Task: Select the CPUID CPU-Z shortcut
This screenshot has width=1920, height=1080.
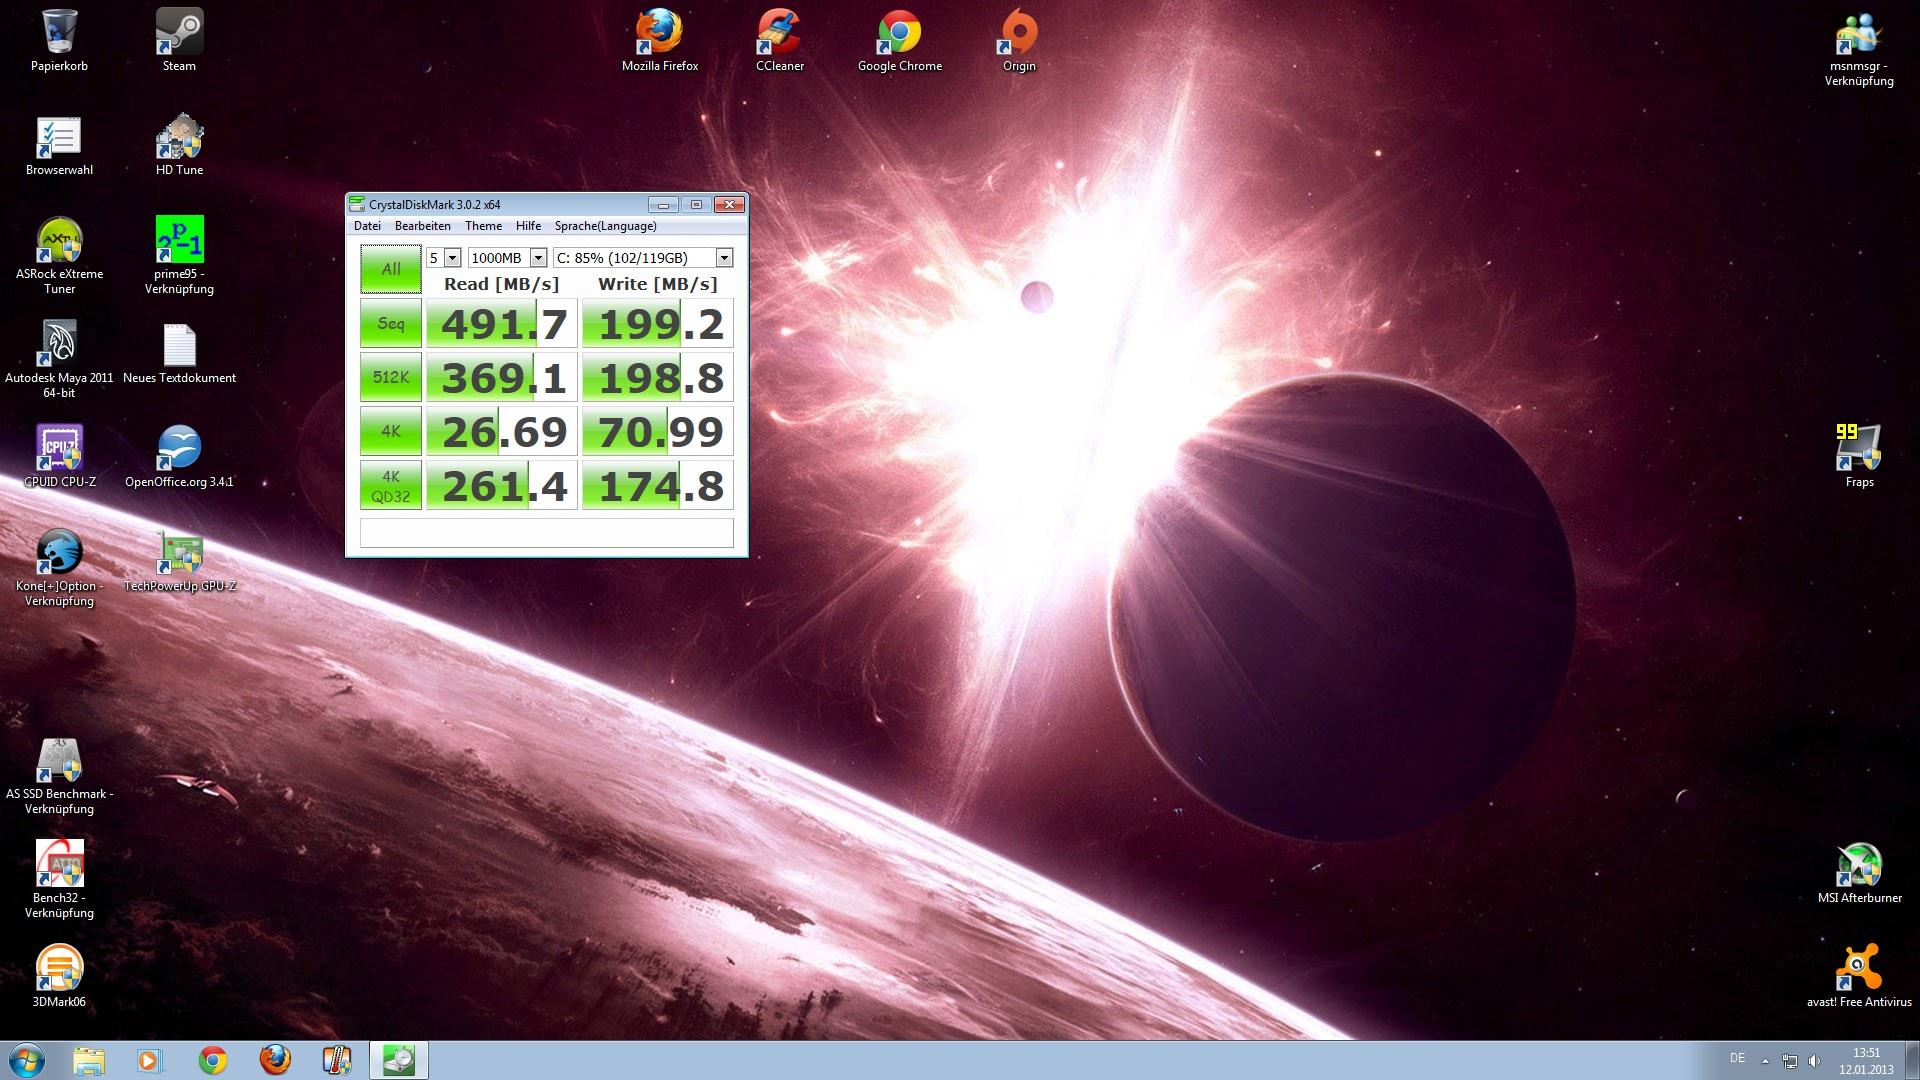Action: click(59, 456)
